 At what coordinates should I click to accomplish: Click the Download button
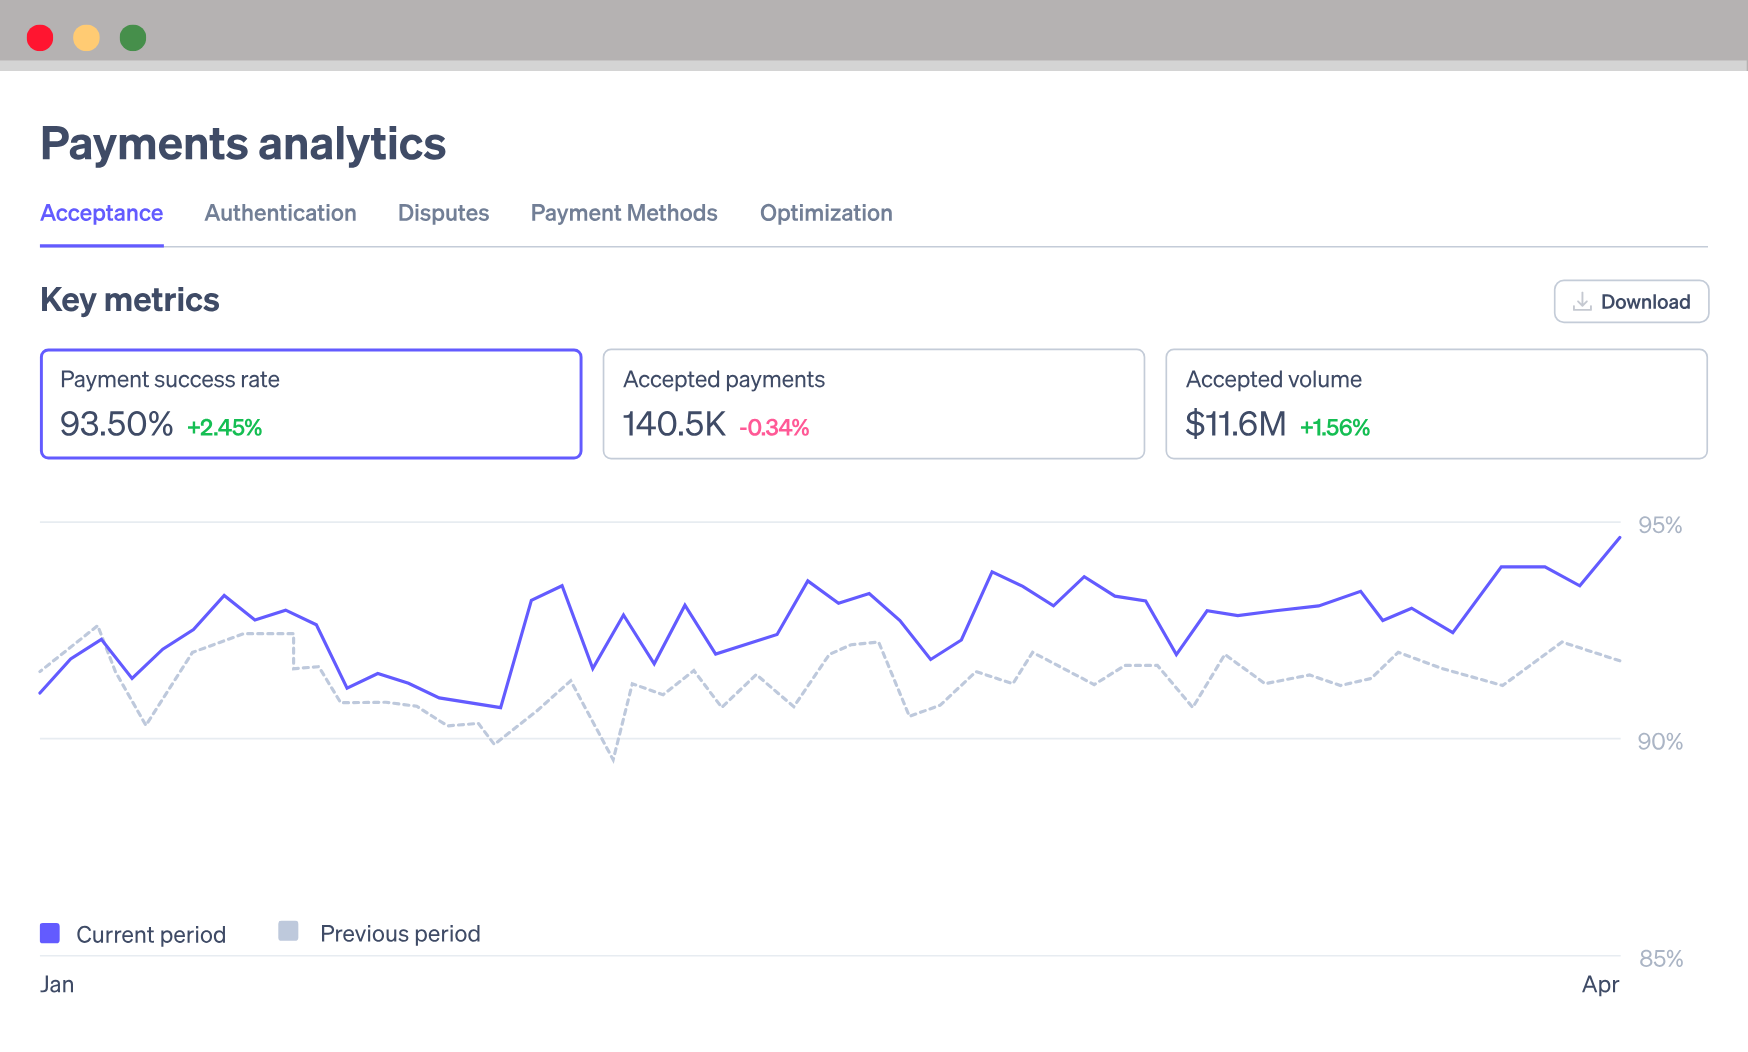(1631, 301)
